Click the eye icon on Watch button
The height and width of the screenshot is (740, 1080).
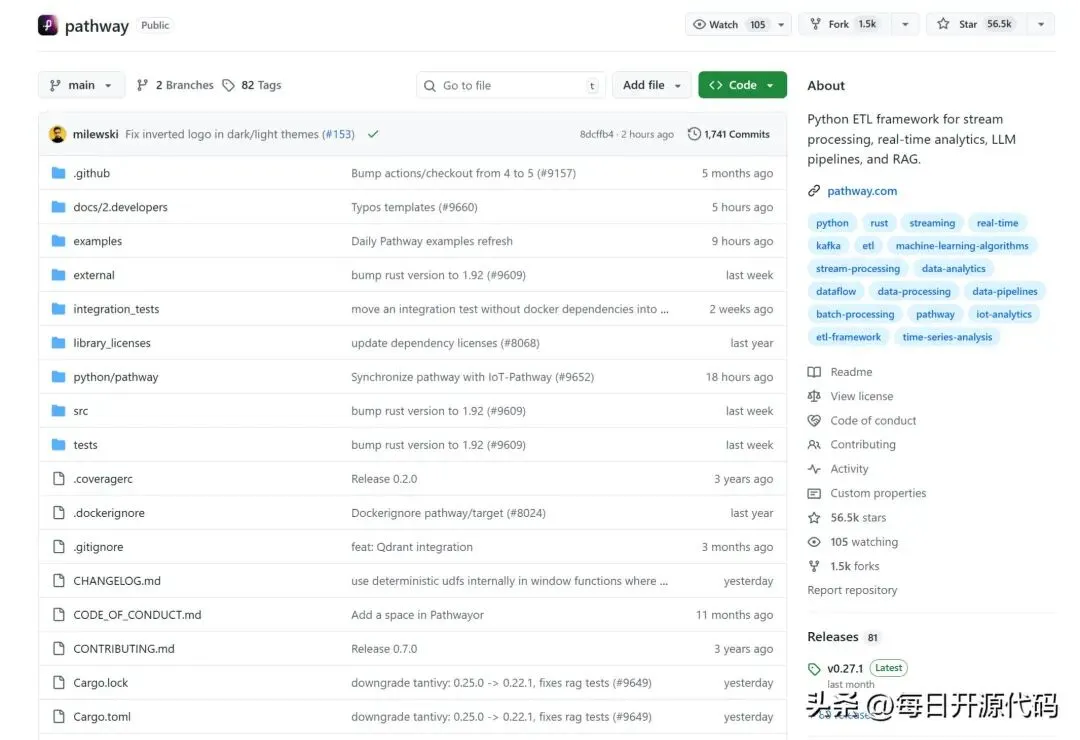point(699,24)
